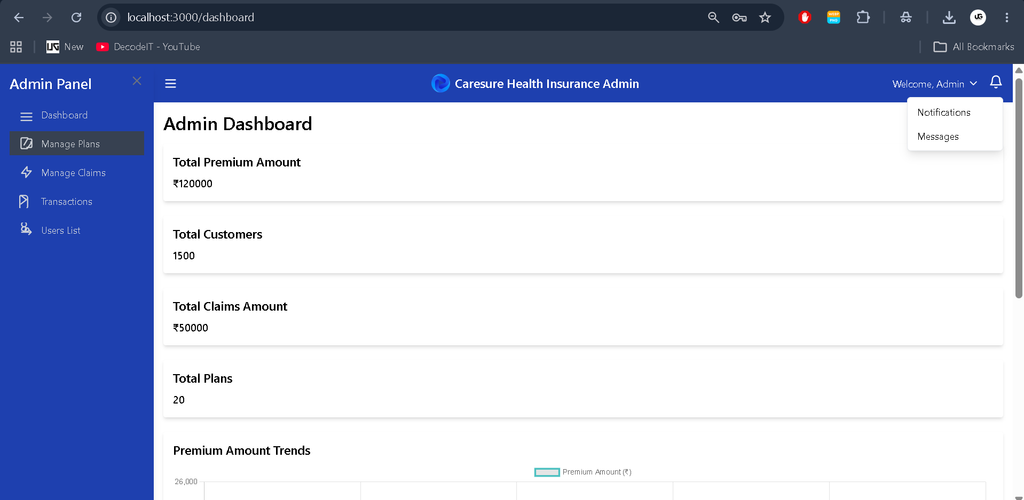The width and height of the screenshot is (1024, 500).
Task: Open the Extensions puzzle icon
Action: 863,18
